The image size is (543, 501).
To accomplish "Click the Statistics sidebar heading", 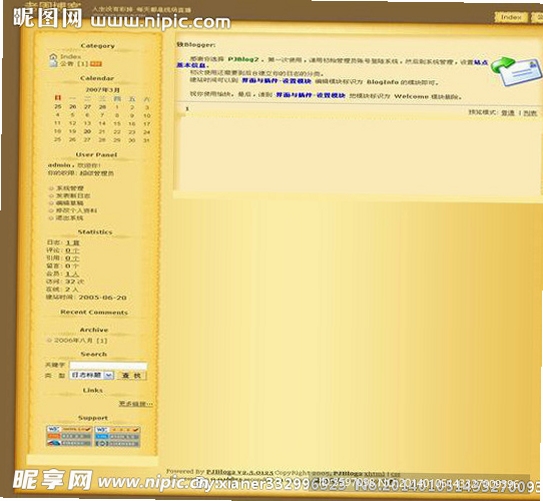I will (x=95, y=232).
